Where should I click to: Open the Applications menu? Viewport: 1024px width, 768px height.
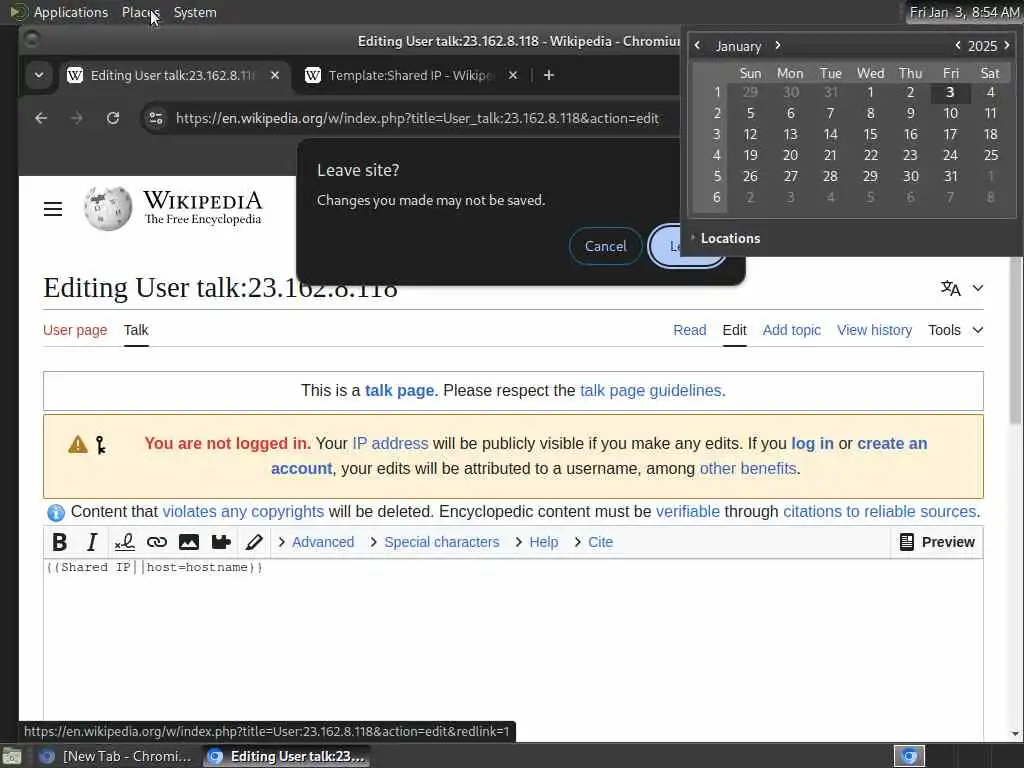tap(71, 12)
